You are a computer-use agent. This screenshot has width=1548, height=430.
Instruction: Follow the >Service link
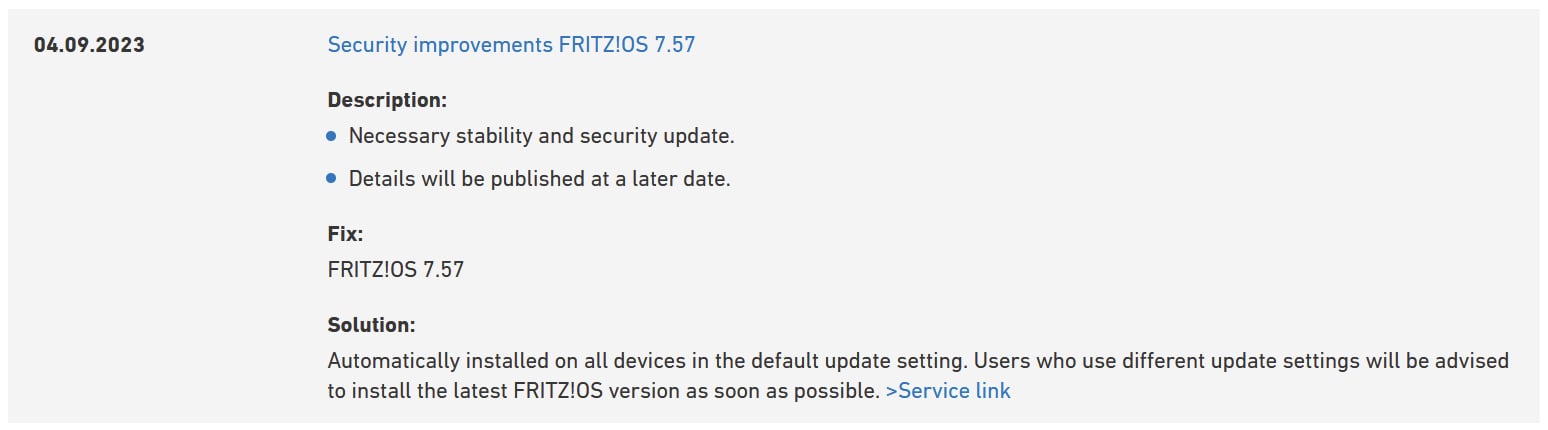[948, 391]
